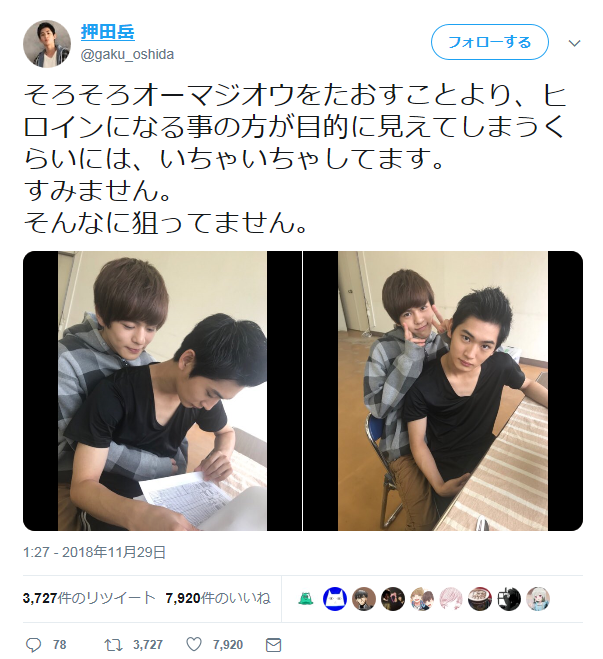
Task: Open the left photo of the tweet
Action: 162,391
